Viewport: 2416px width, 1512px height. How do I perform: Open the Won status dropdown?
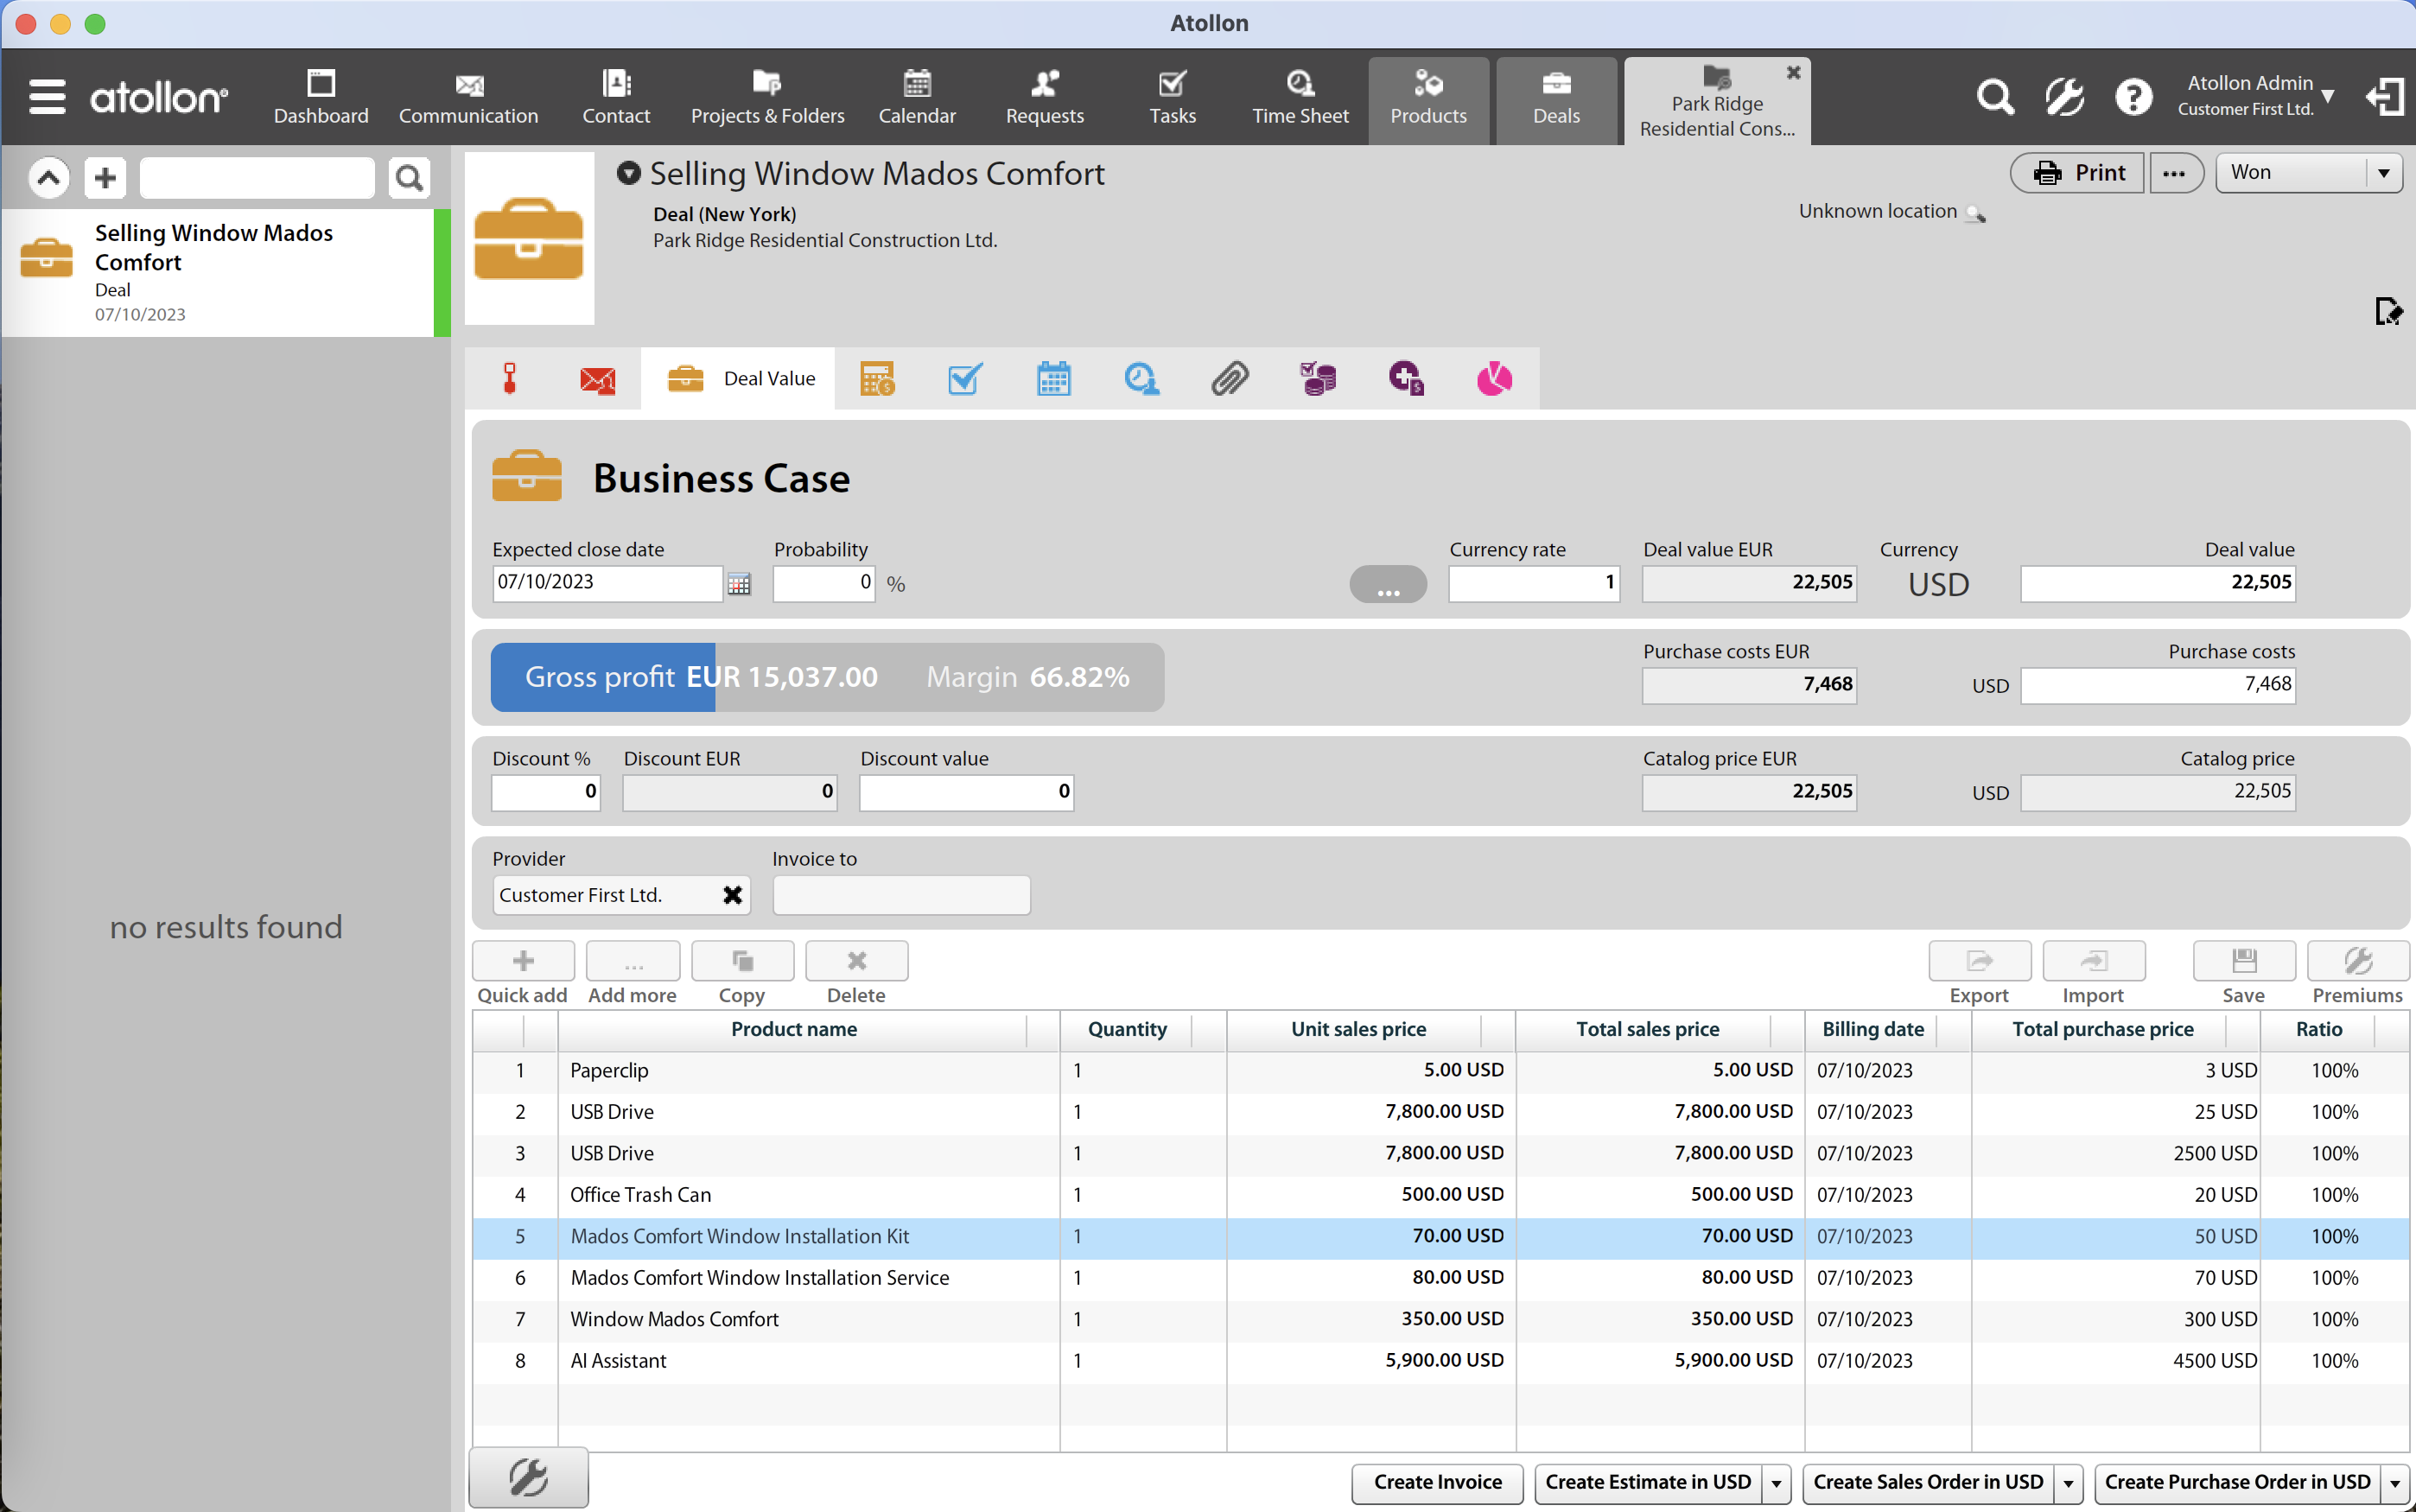tap(2383, 173)
